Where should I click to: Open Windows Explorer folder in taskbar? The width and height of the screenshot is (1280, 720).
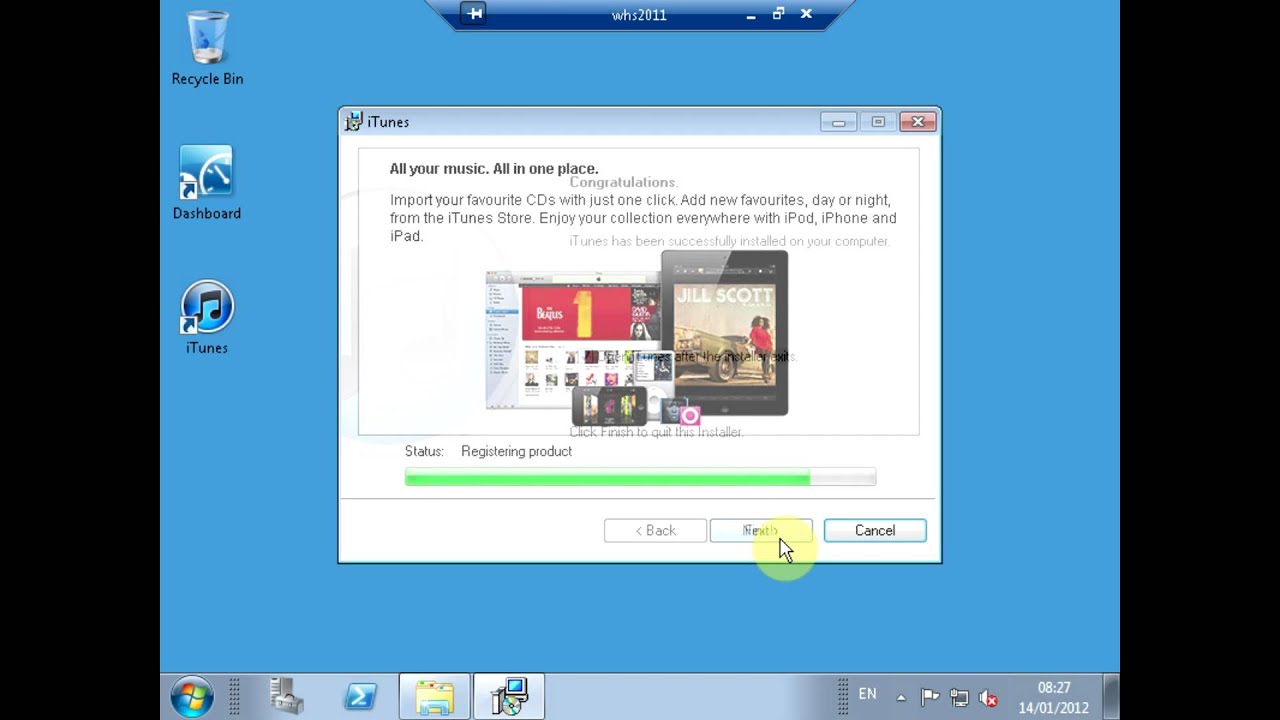coord(435,696)
